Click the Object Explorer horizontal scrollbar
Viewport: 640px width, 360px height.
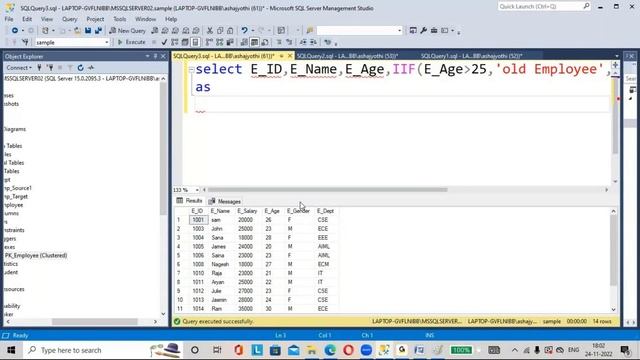pos(95,322)
